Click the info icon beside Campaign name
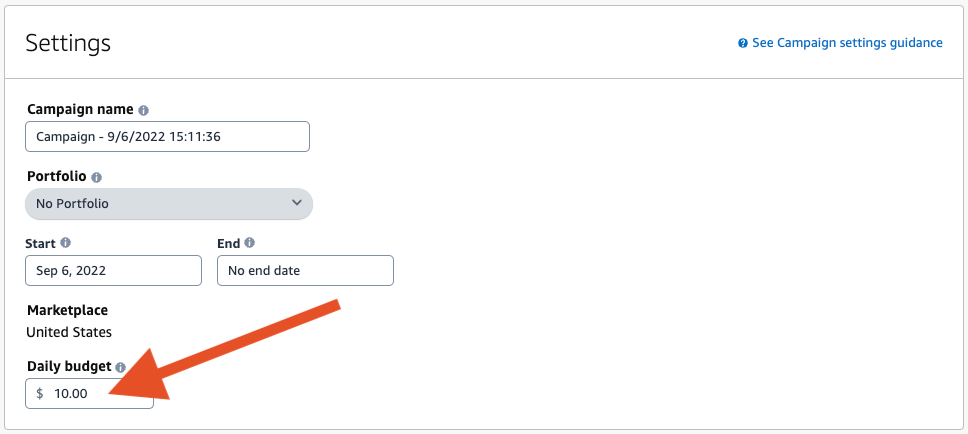Viewport: 968px width, 434px height. 143,111
